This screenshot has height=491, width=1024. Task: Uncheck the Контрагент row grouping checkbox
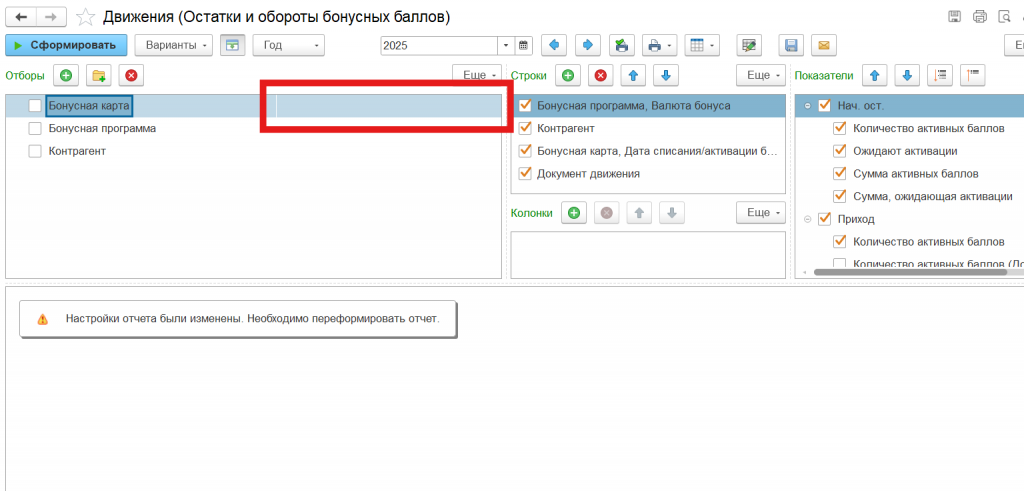pos(524,128)
